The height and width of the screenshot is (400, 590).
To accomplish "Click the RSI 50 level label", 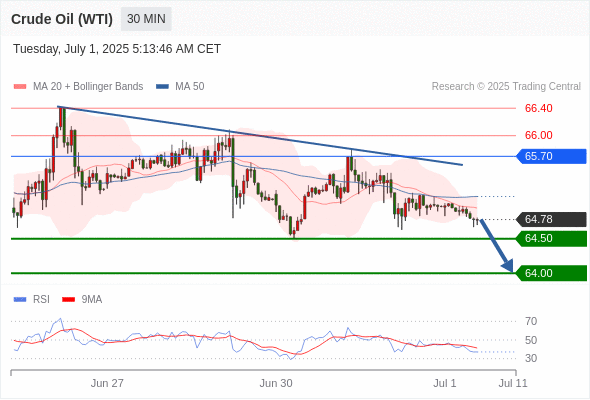I will (531, 340).
